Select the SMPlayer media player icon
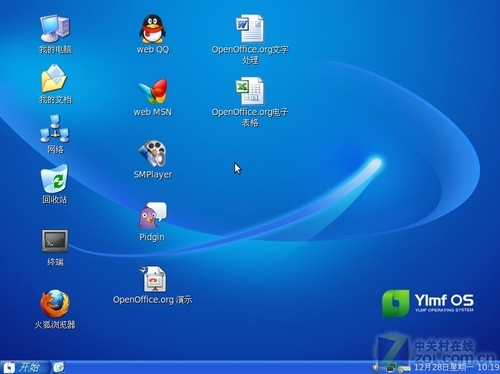The image size is (500, 374). point(153,153)
